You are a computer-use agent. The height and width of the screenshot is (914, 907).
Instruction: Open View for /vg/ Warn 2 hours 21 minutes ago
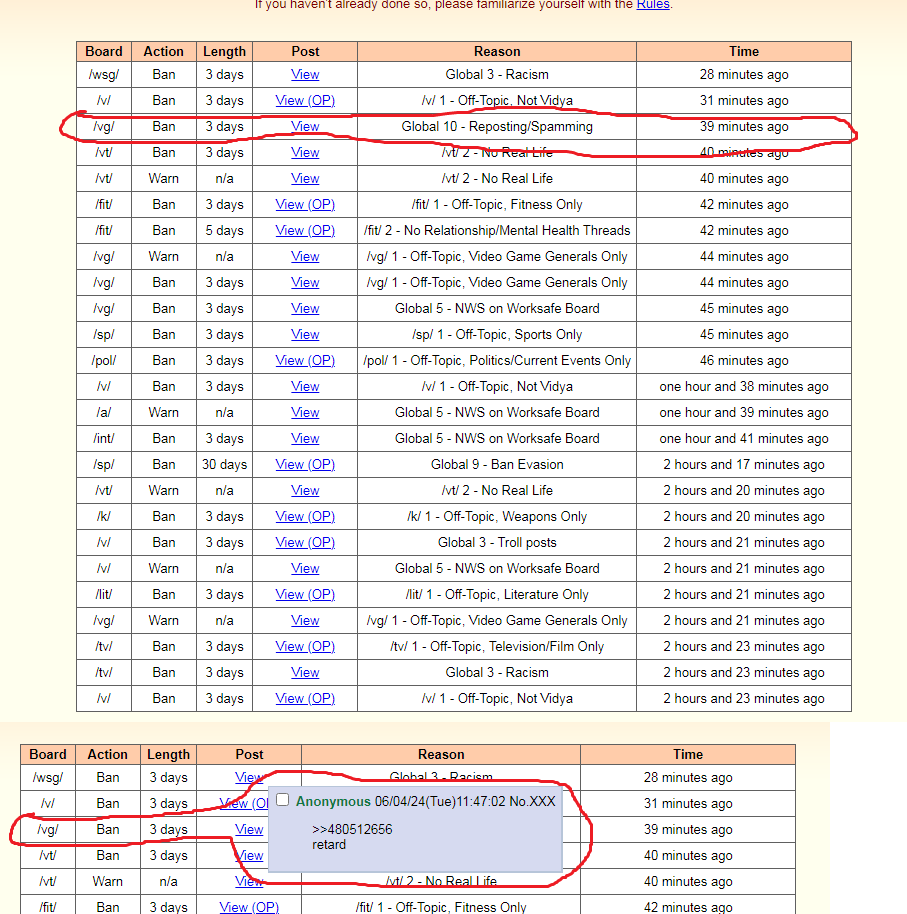pos(305,620)
